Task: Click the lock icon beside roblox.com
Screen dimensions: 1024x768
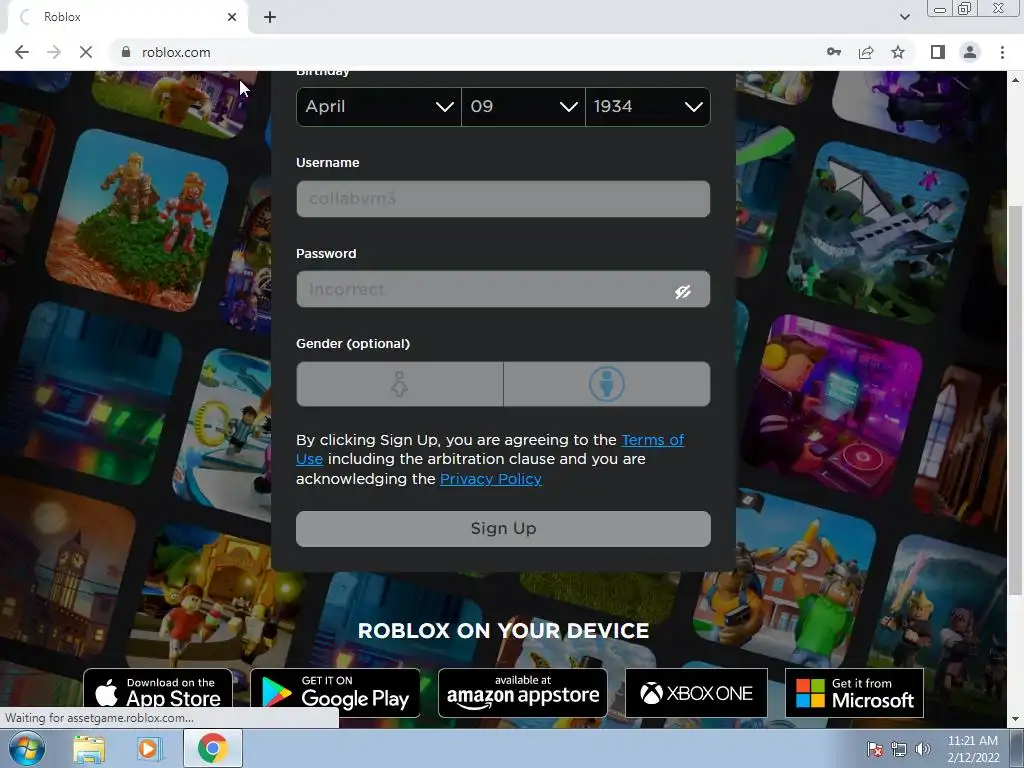Action: coord(126,52)
